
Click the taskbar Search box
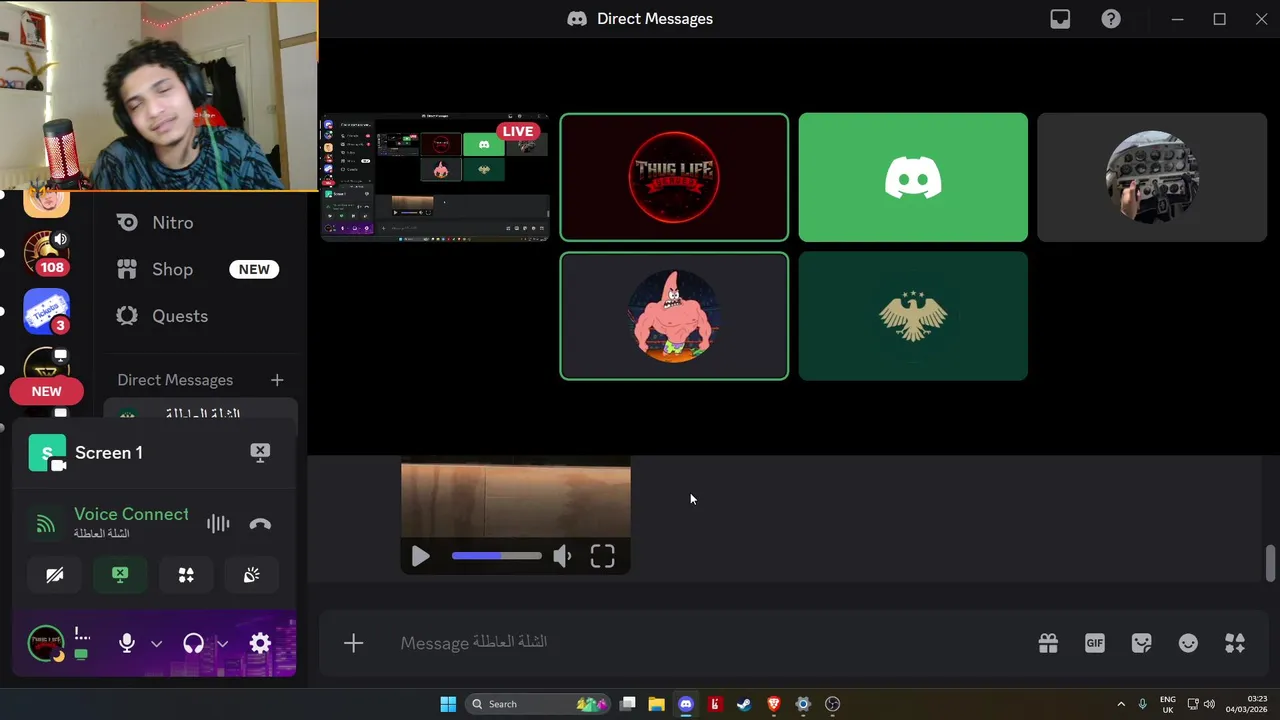coord(538,704)
